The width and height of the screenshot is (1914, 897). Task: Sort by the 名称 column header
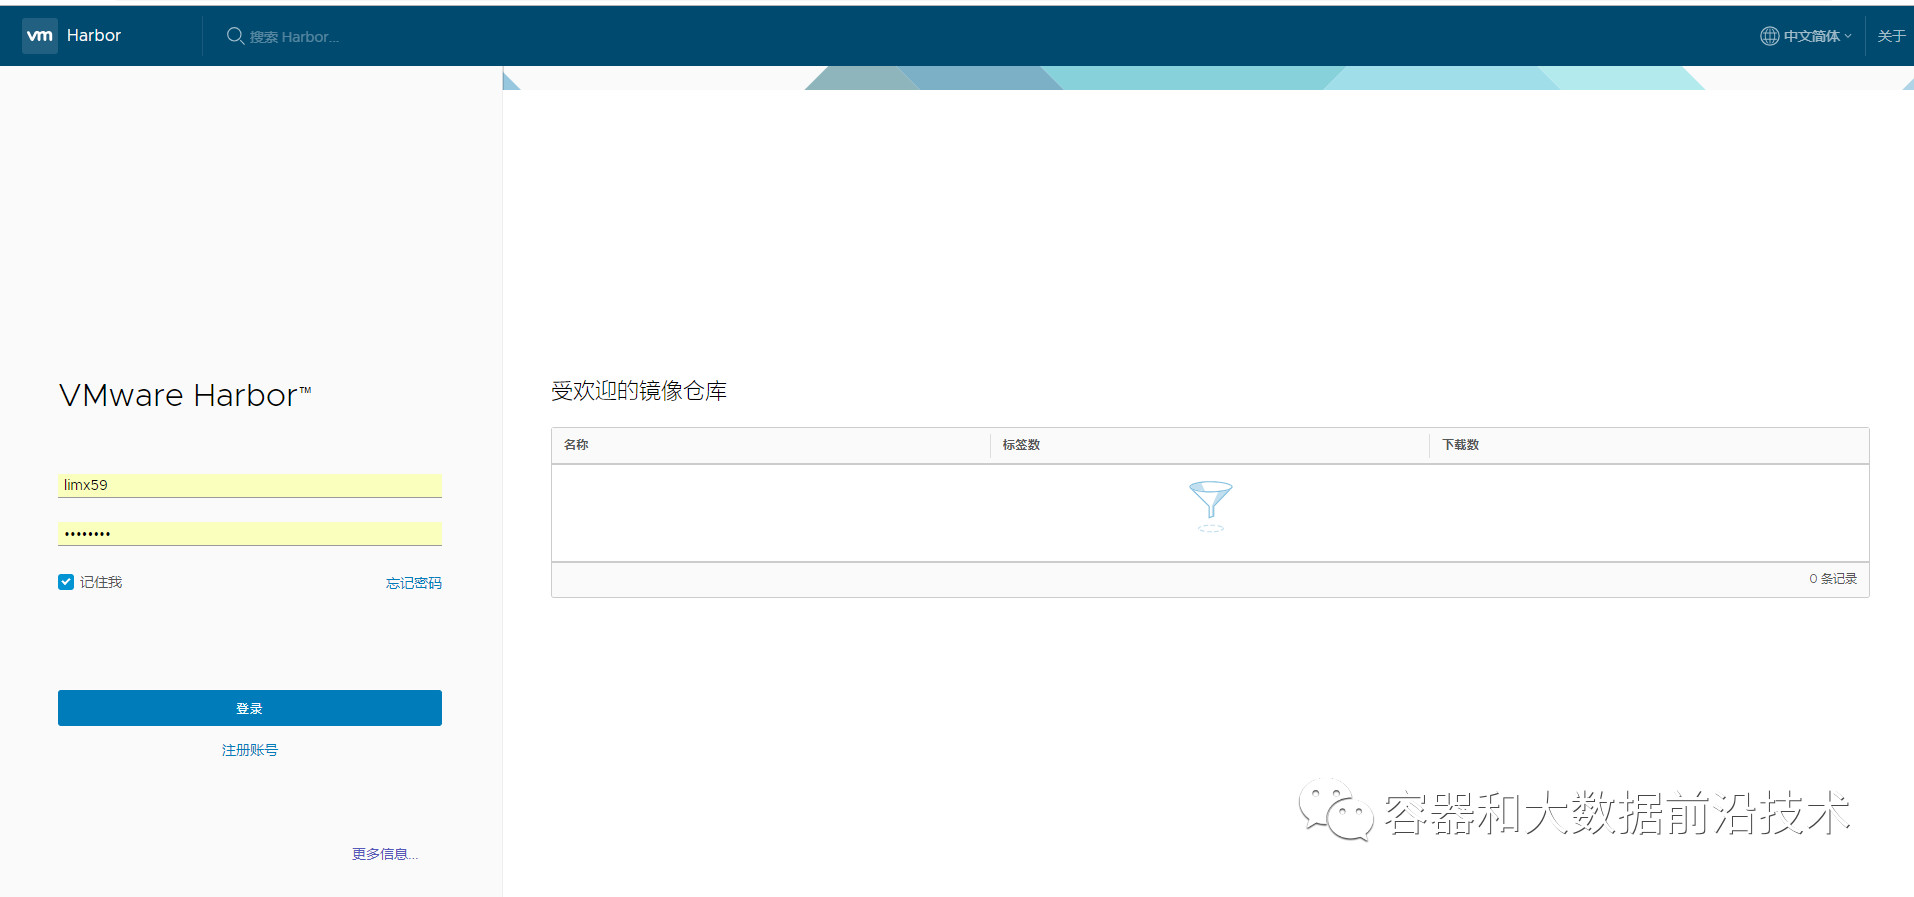576,445
